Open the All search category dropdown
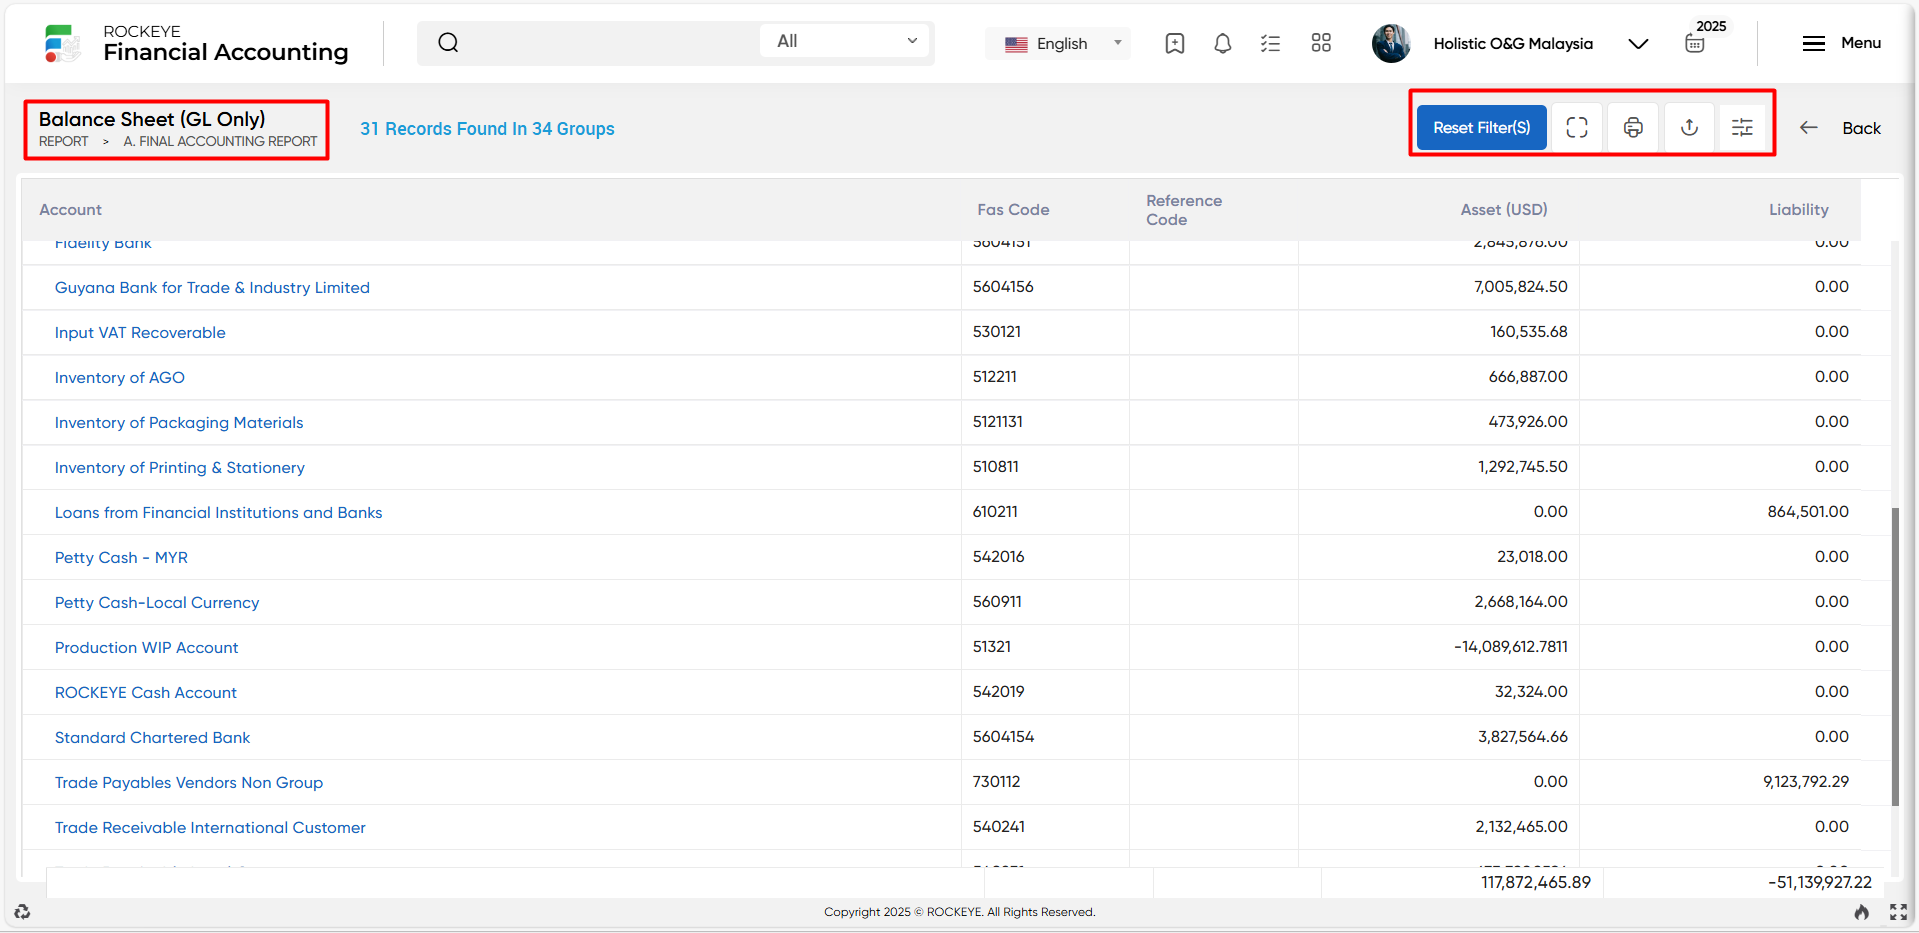 (x=846, y=41)
